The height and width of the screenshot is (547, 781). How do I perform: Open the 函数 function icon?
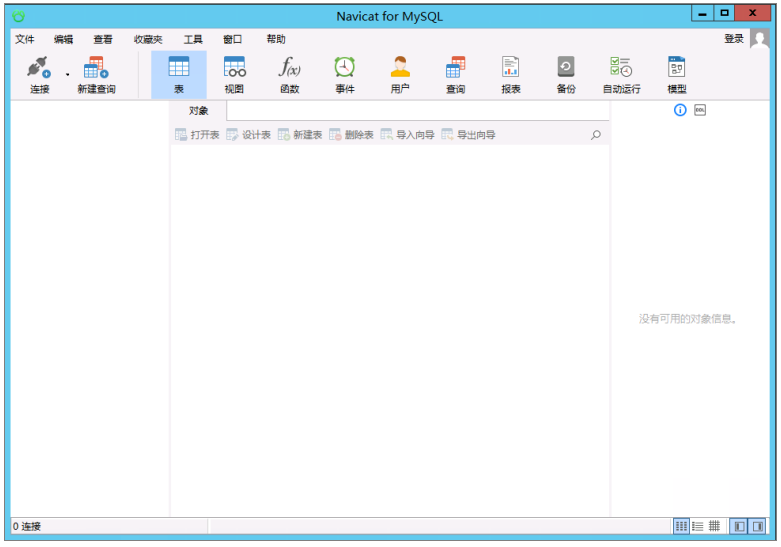point(289,75)
